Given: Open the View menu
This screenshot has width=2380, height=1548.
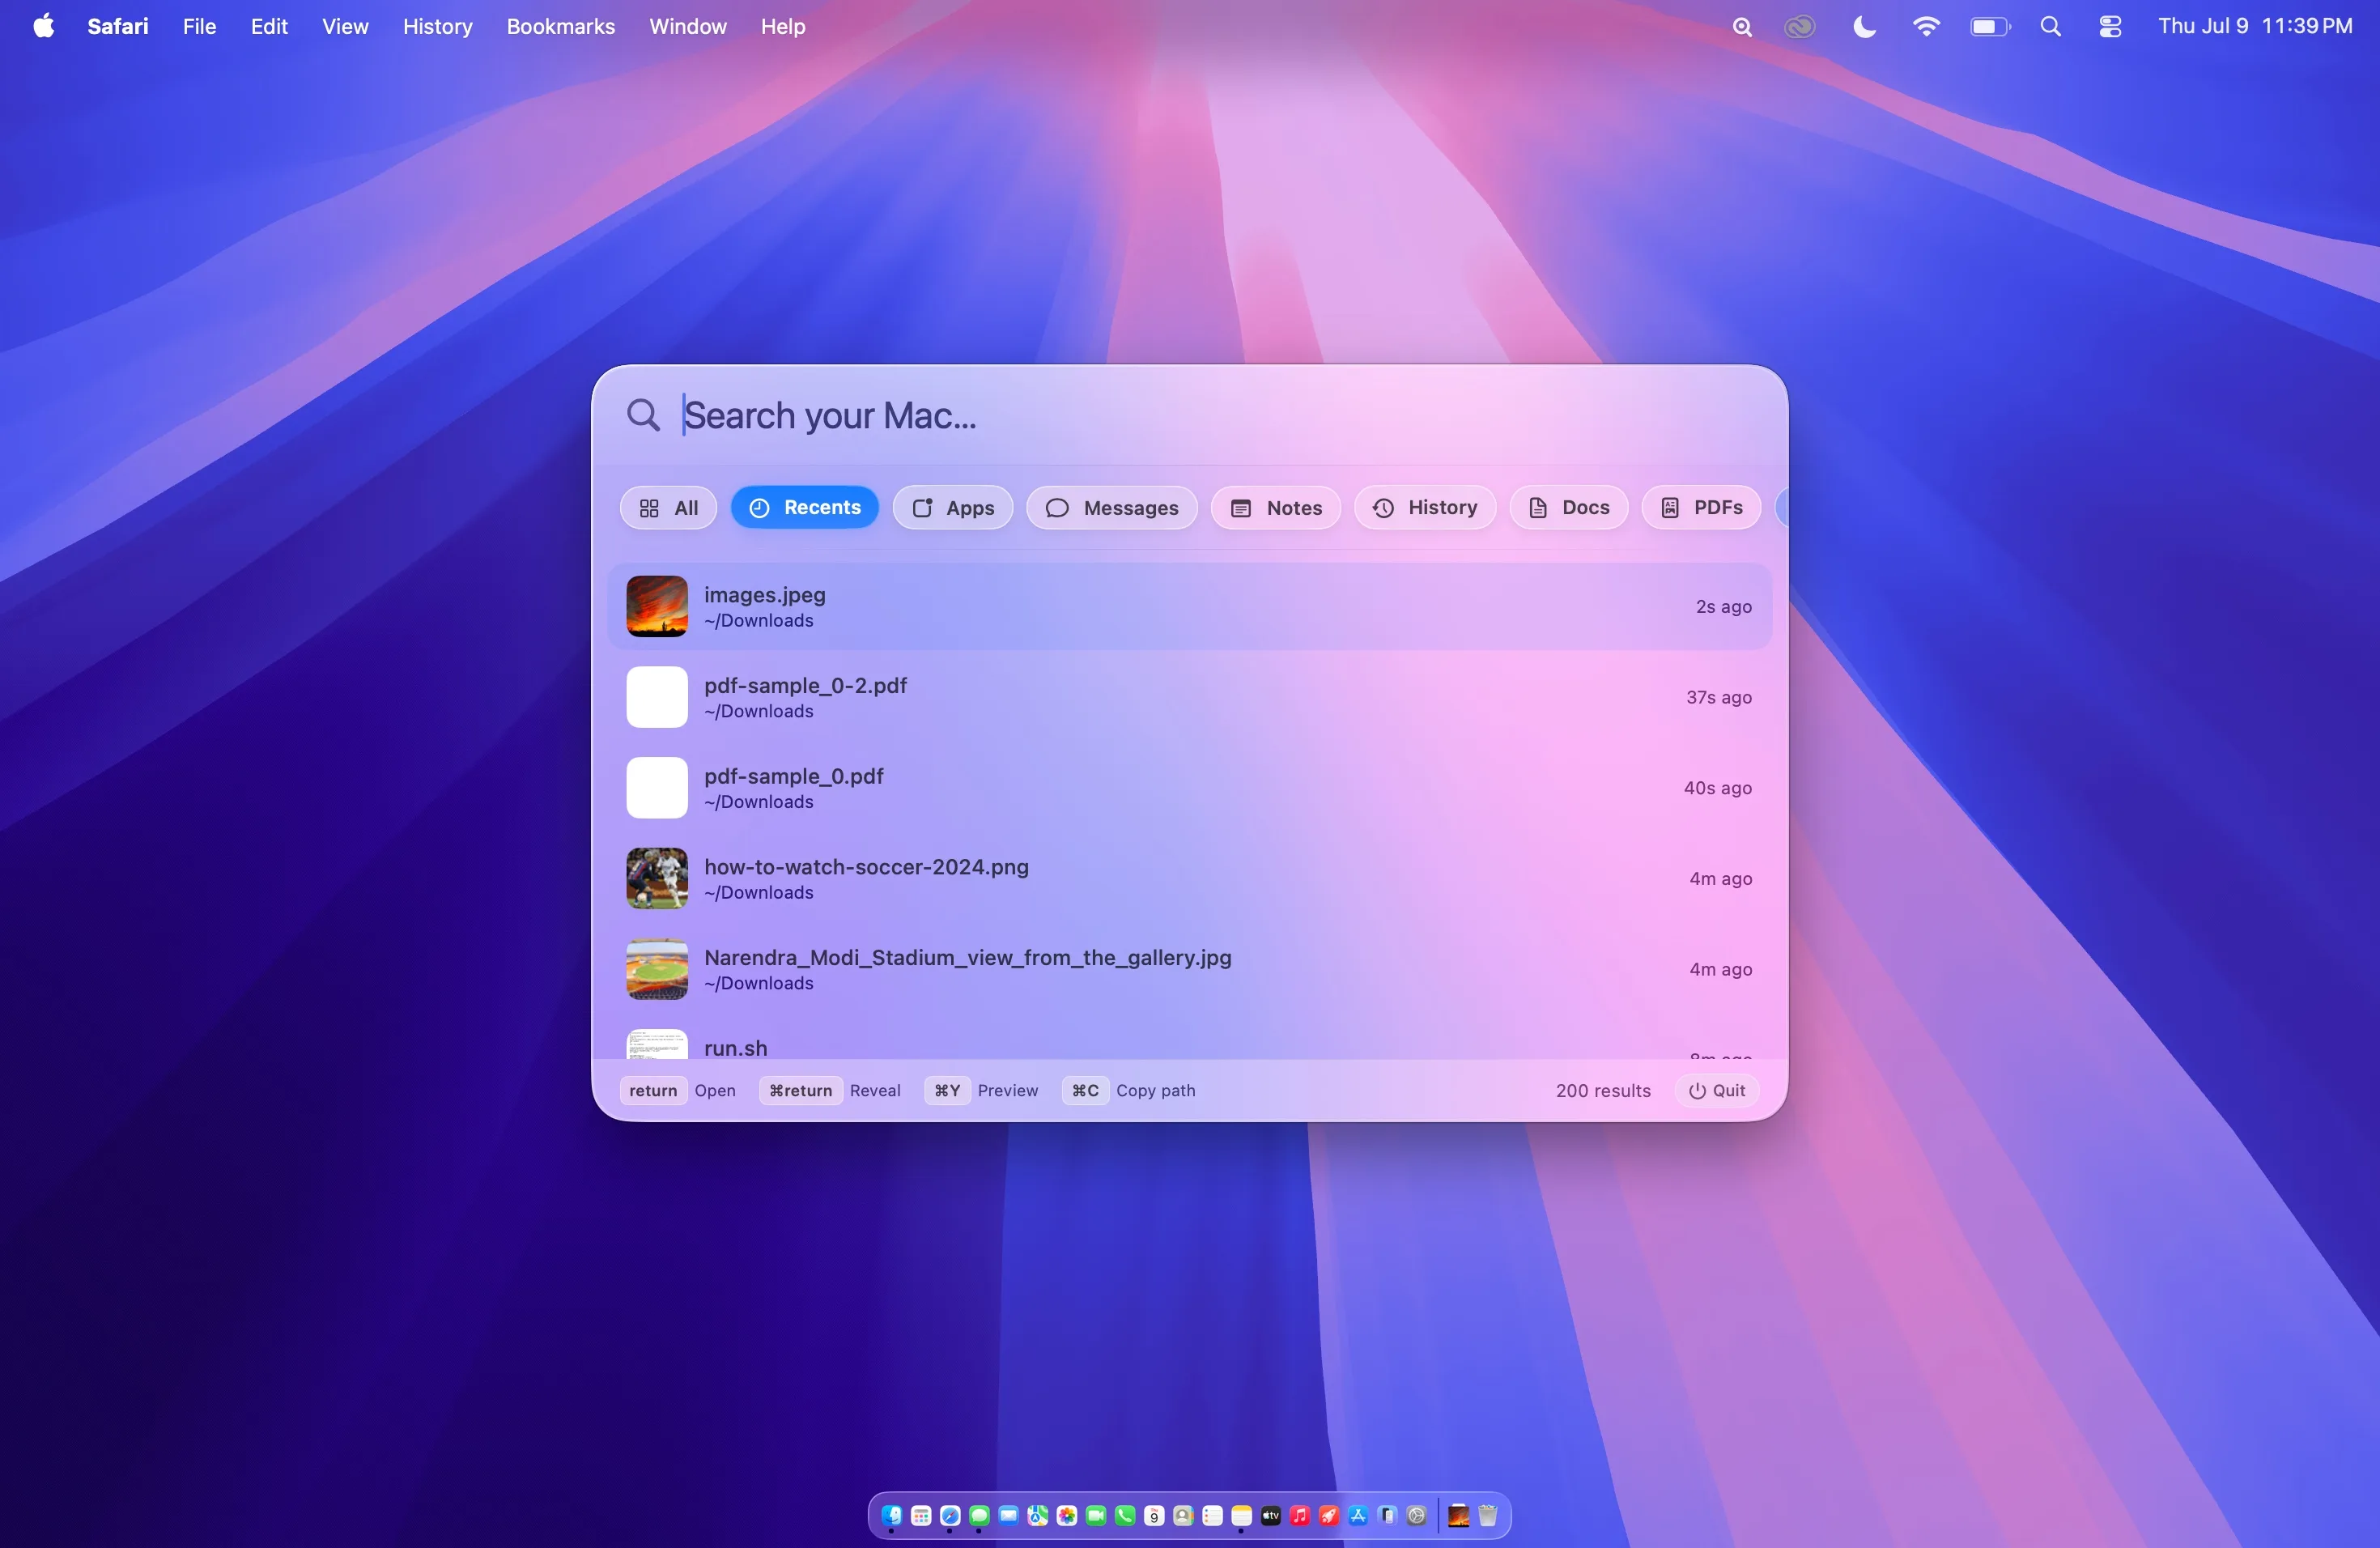Looking at the screenshot, I should pos(345,26).
